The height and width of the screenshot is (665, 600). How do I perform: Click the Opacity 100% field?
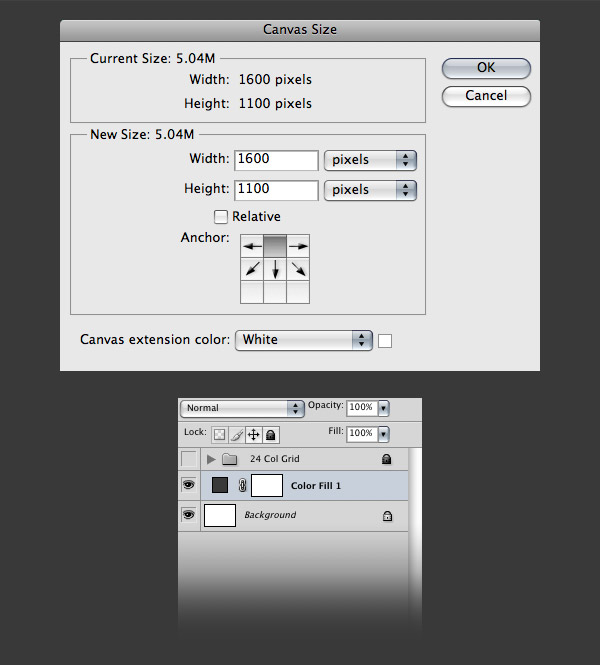pos(362,408)
